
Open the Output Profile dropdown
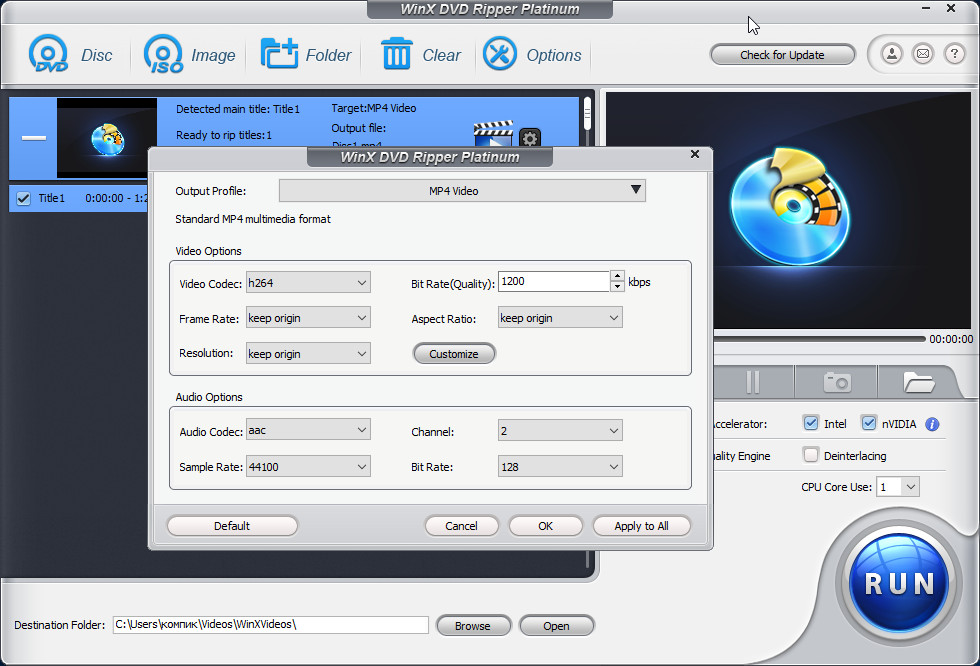pos(462,191)
